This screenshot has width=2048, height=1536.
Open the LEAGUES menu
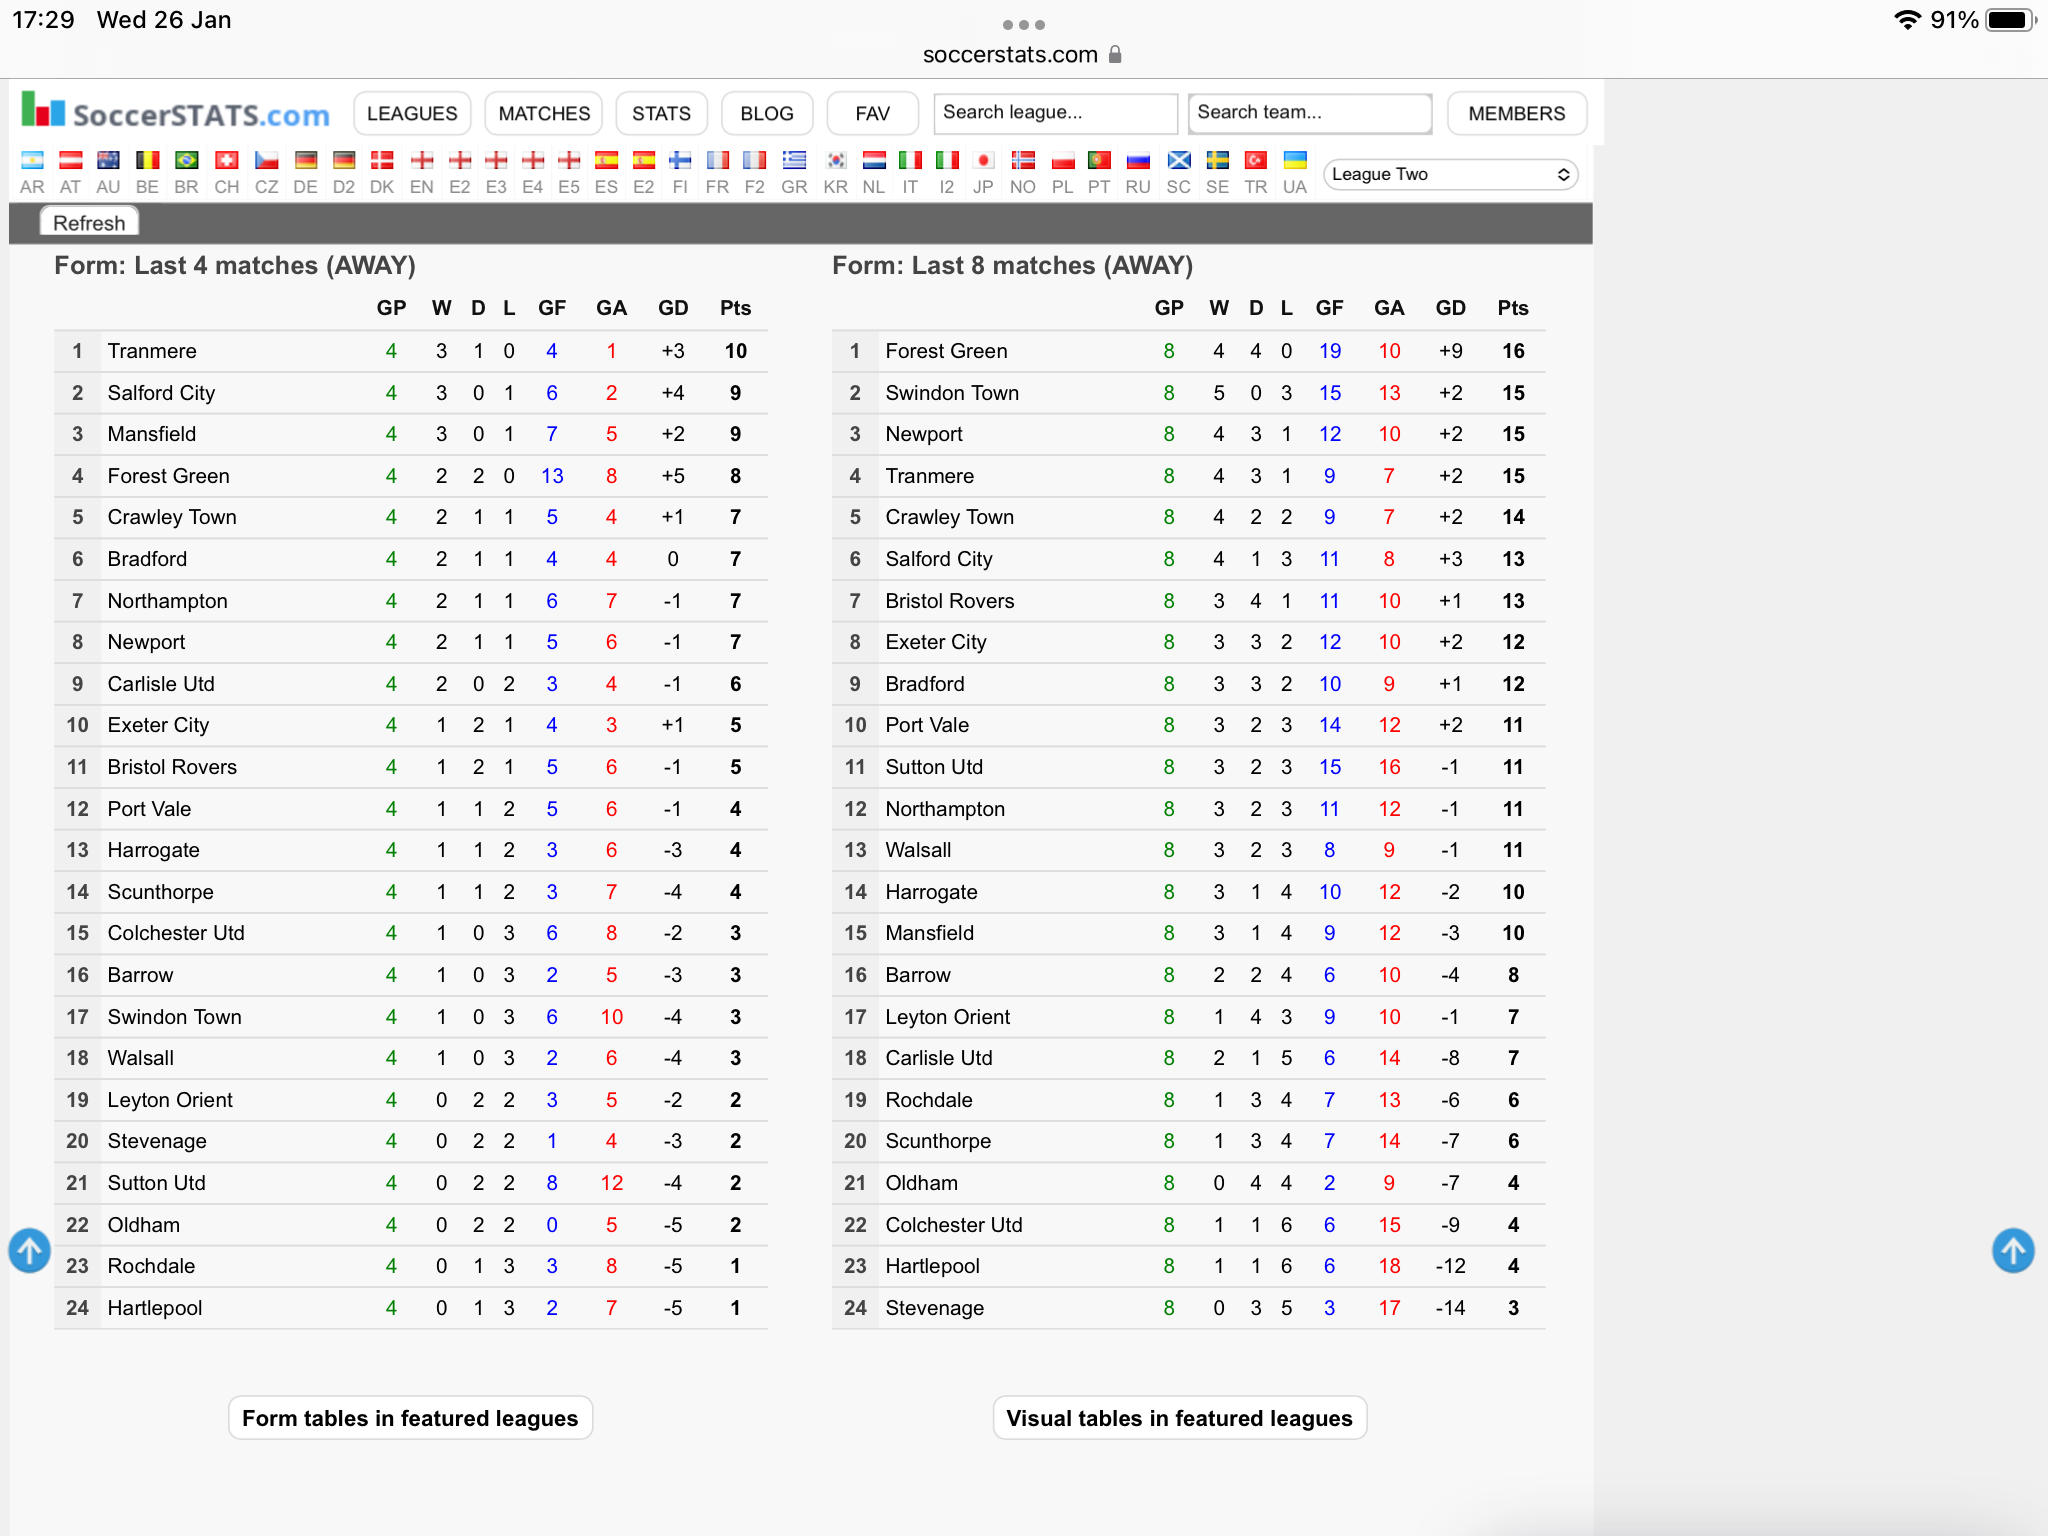click(x=412, y=113)
